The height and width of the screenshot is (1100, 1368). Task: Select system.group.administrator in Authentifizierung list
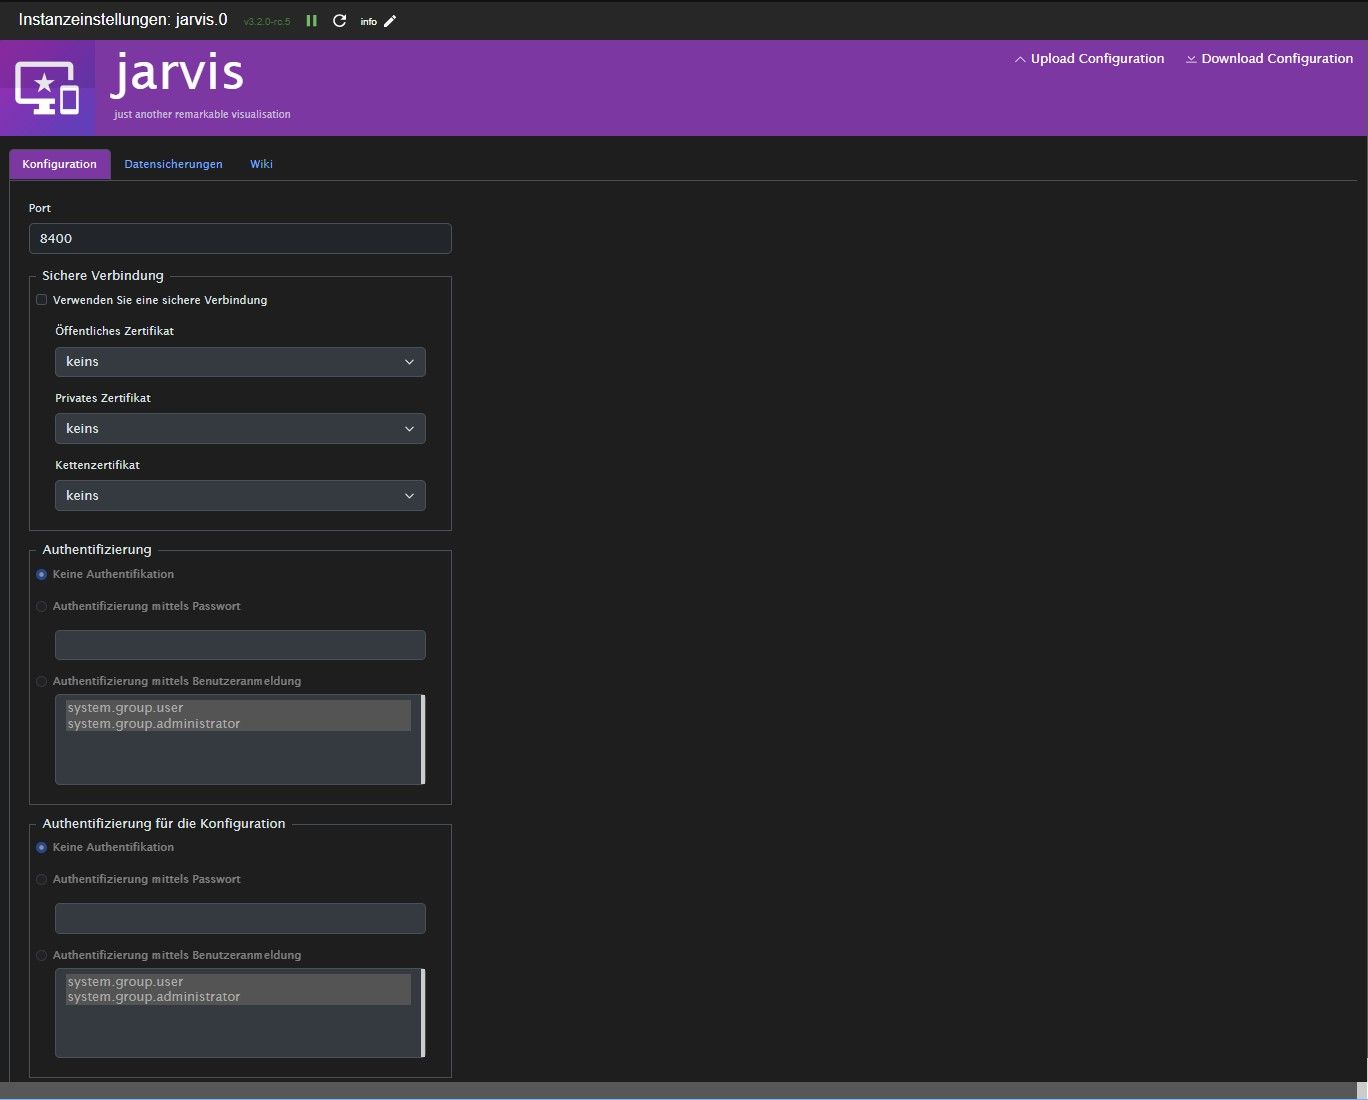238,724
